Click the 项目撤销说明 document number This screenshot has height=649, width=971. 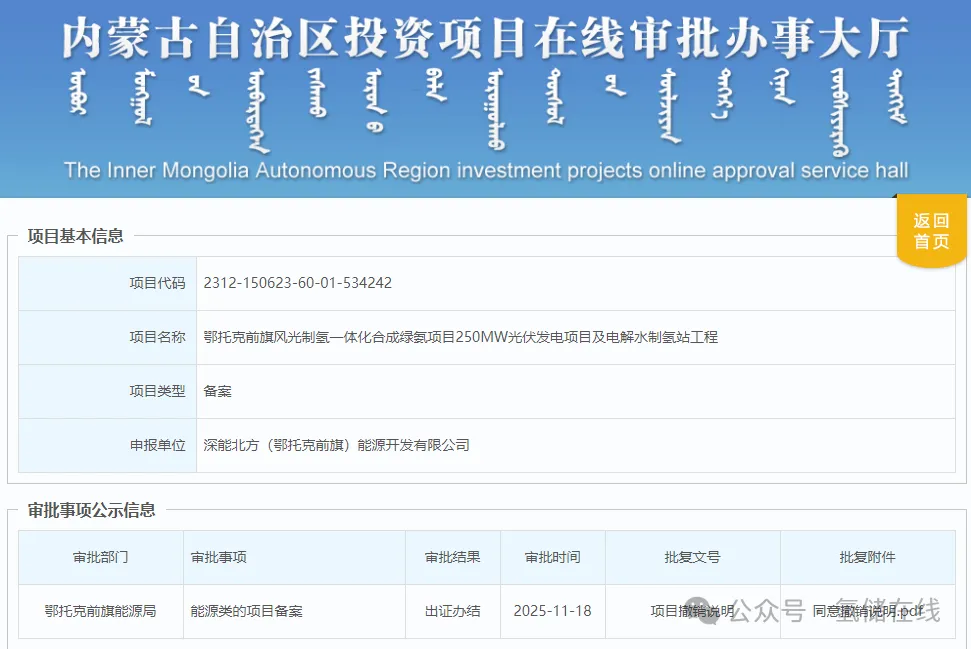692,611
